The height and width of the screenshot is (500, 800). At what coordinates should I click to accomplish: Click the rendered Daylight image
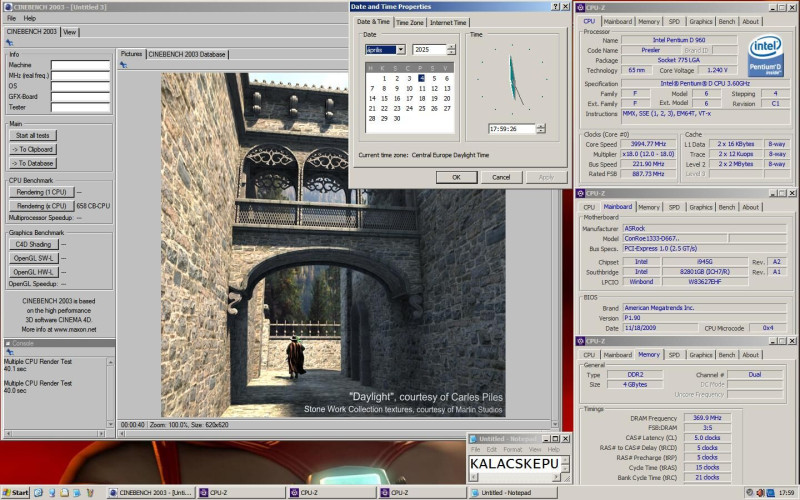(333, 244)
